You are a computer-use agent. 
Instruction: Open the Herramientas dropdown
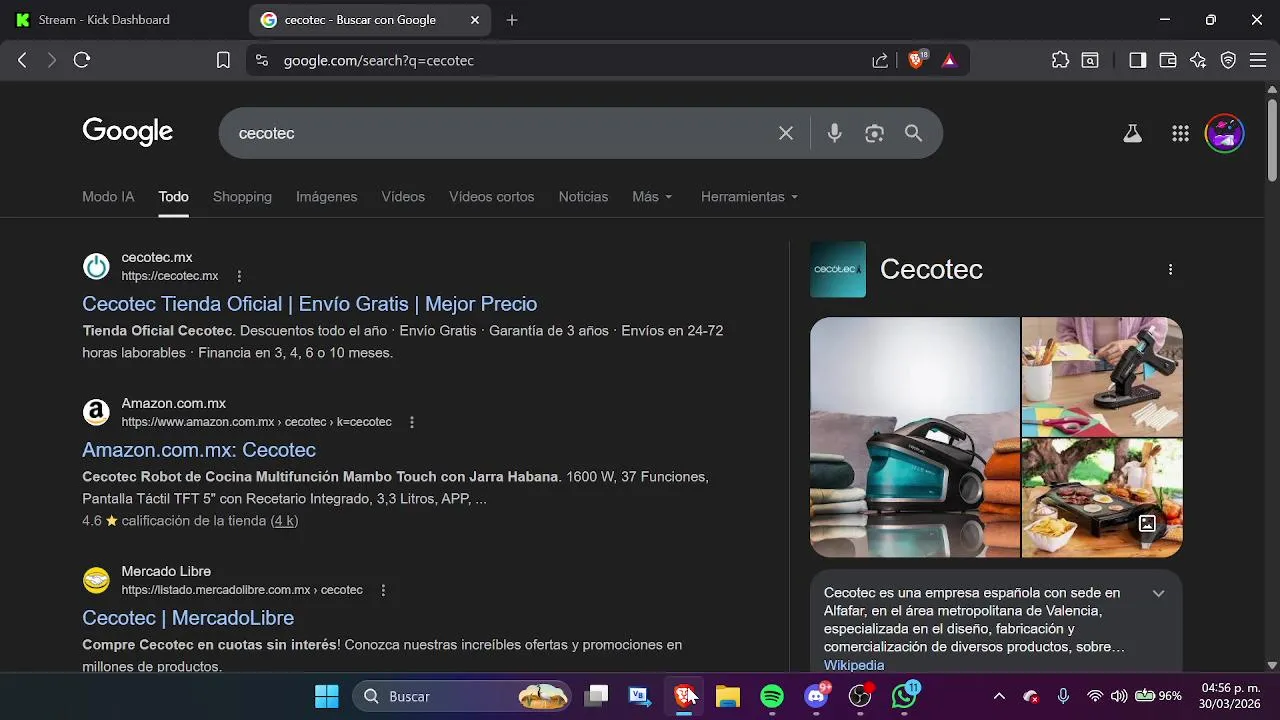pyautogui.click(x=750, y=197)
